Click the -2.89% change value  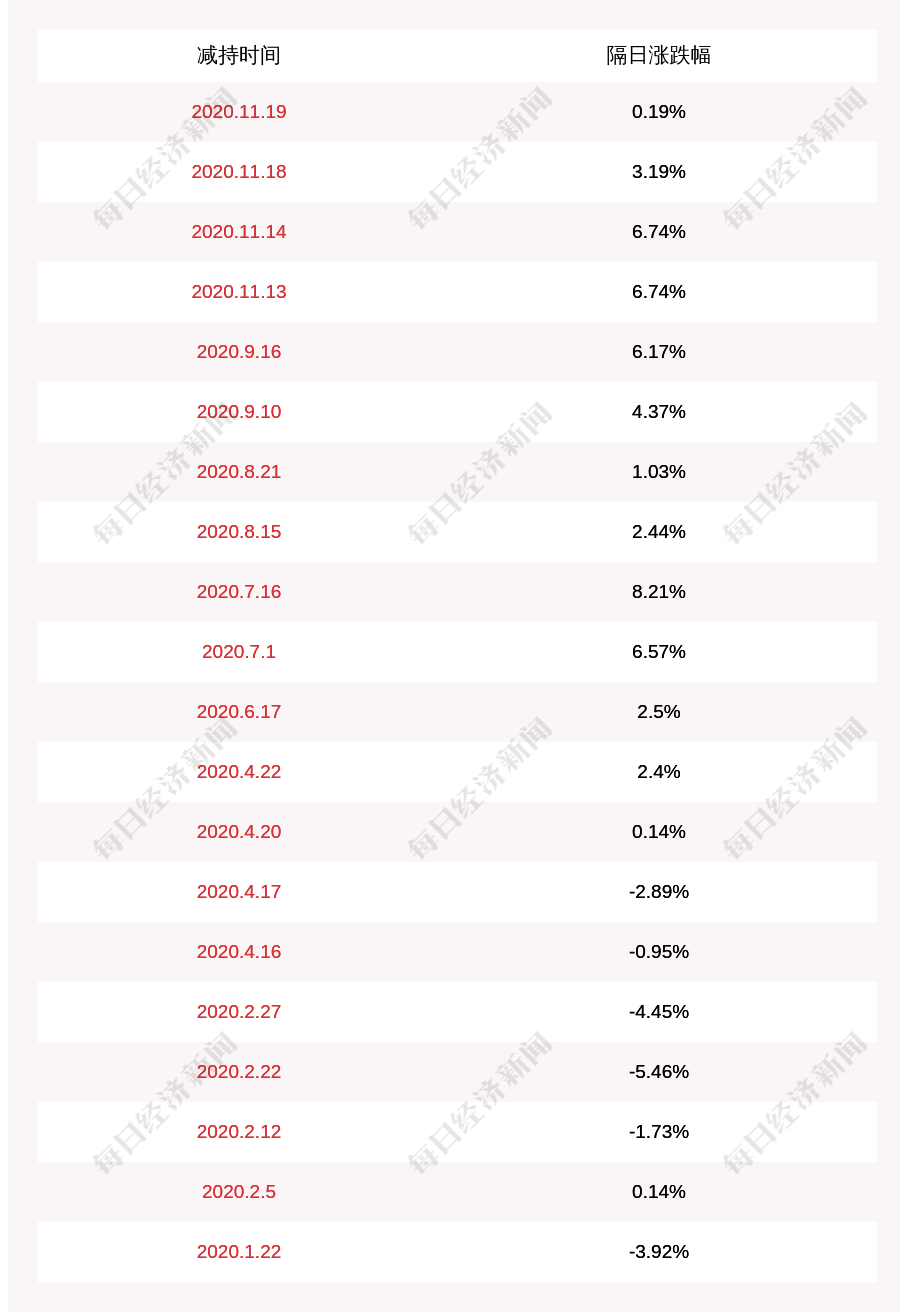(x=658, y=891)
